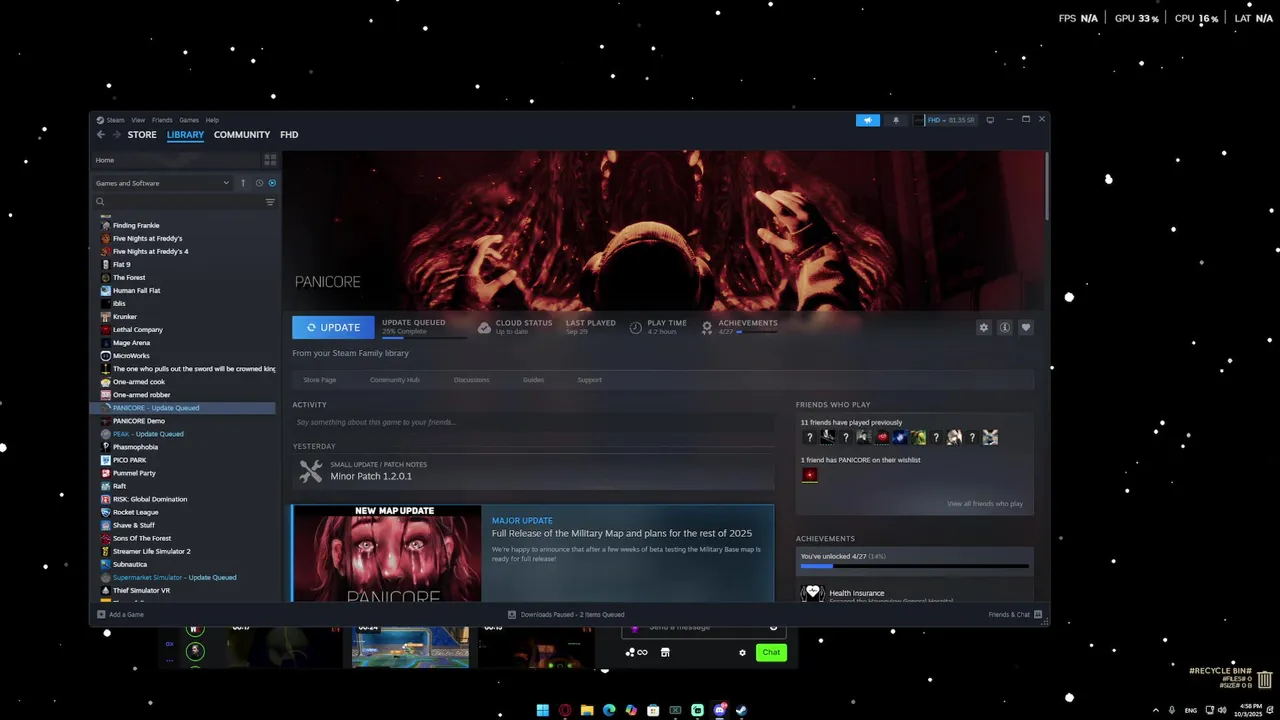This screenshot has height=720, width=1280.
Task: Open Discord icon on the taskbar
Action: (x=719, y=710)
